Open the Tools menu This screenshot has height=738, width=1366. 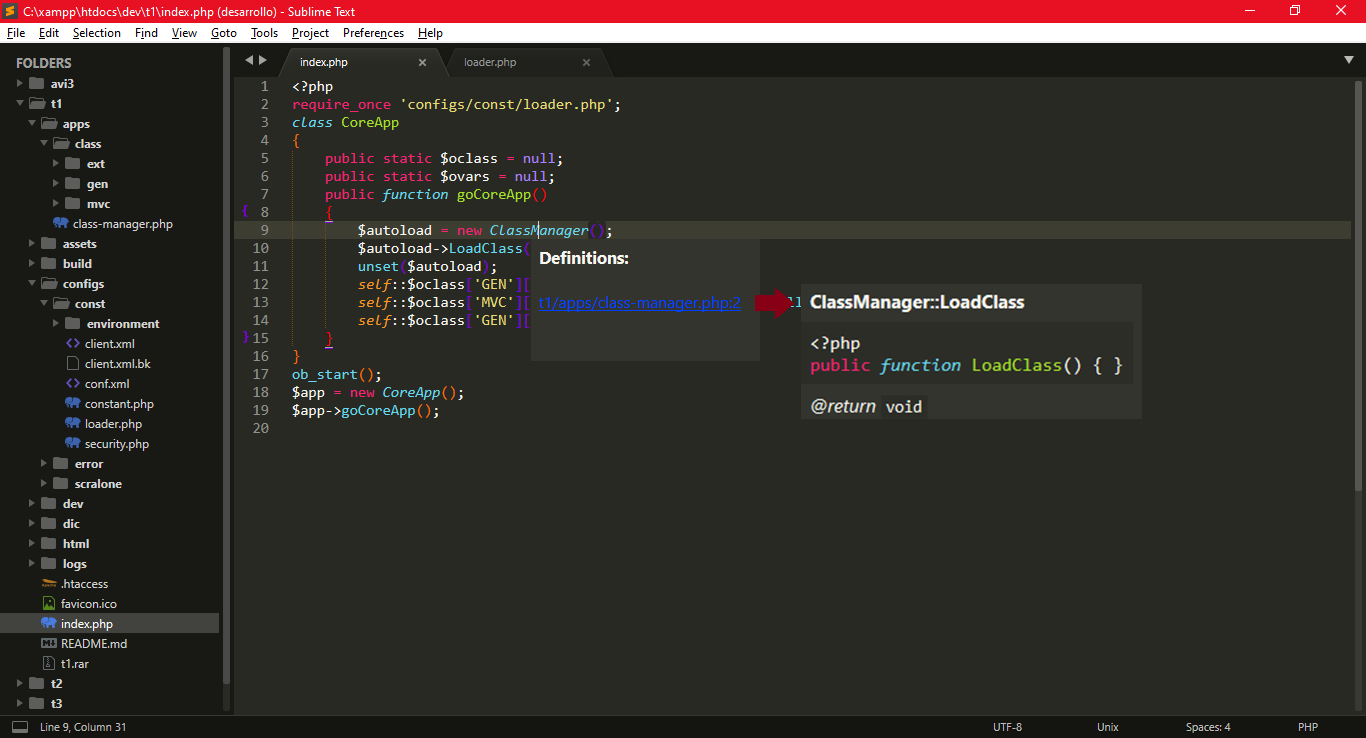[264, 33]
